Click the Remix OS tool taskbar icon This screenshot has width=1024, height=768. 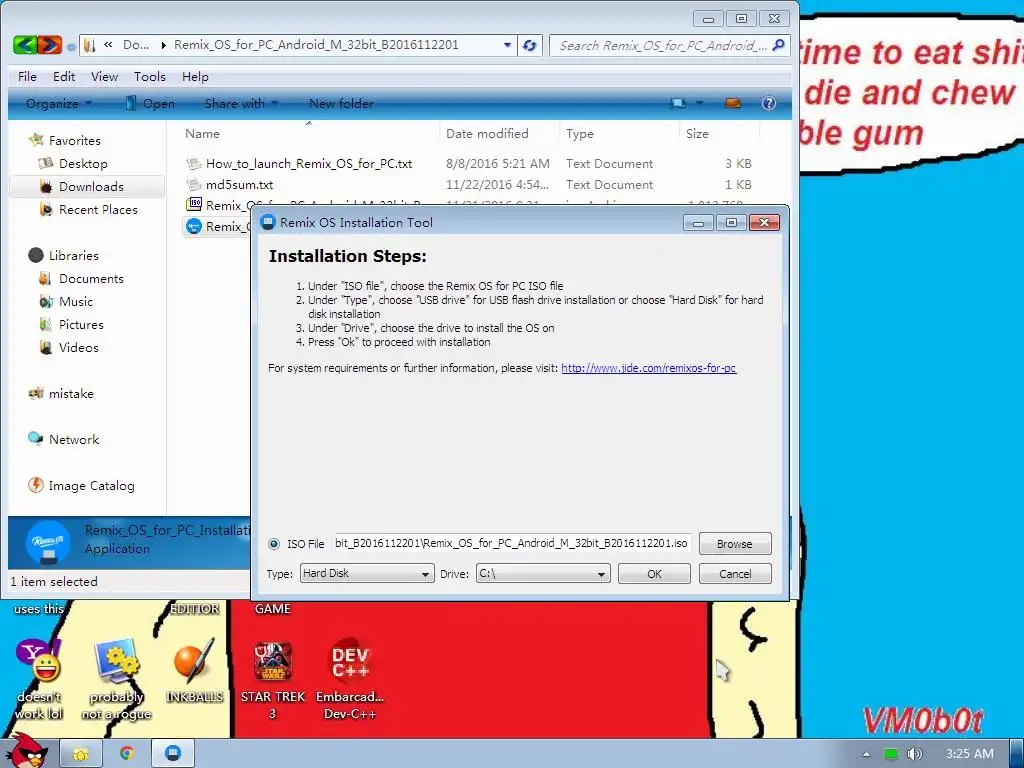172,754
